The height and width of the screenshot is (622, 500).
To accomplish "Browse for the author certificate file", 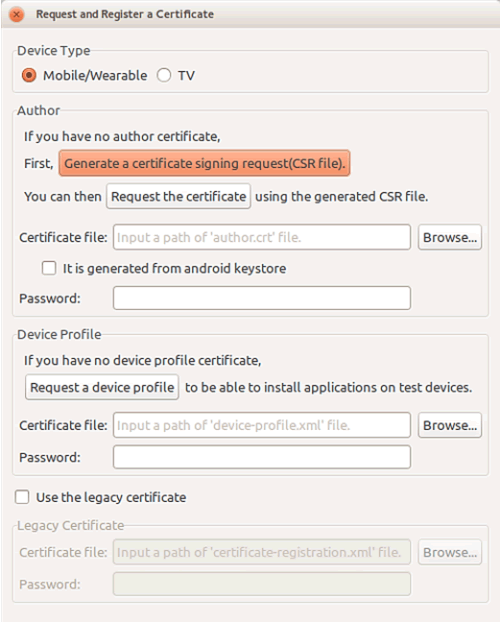I will pos(450,237).
